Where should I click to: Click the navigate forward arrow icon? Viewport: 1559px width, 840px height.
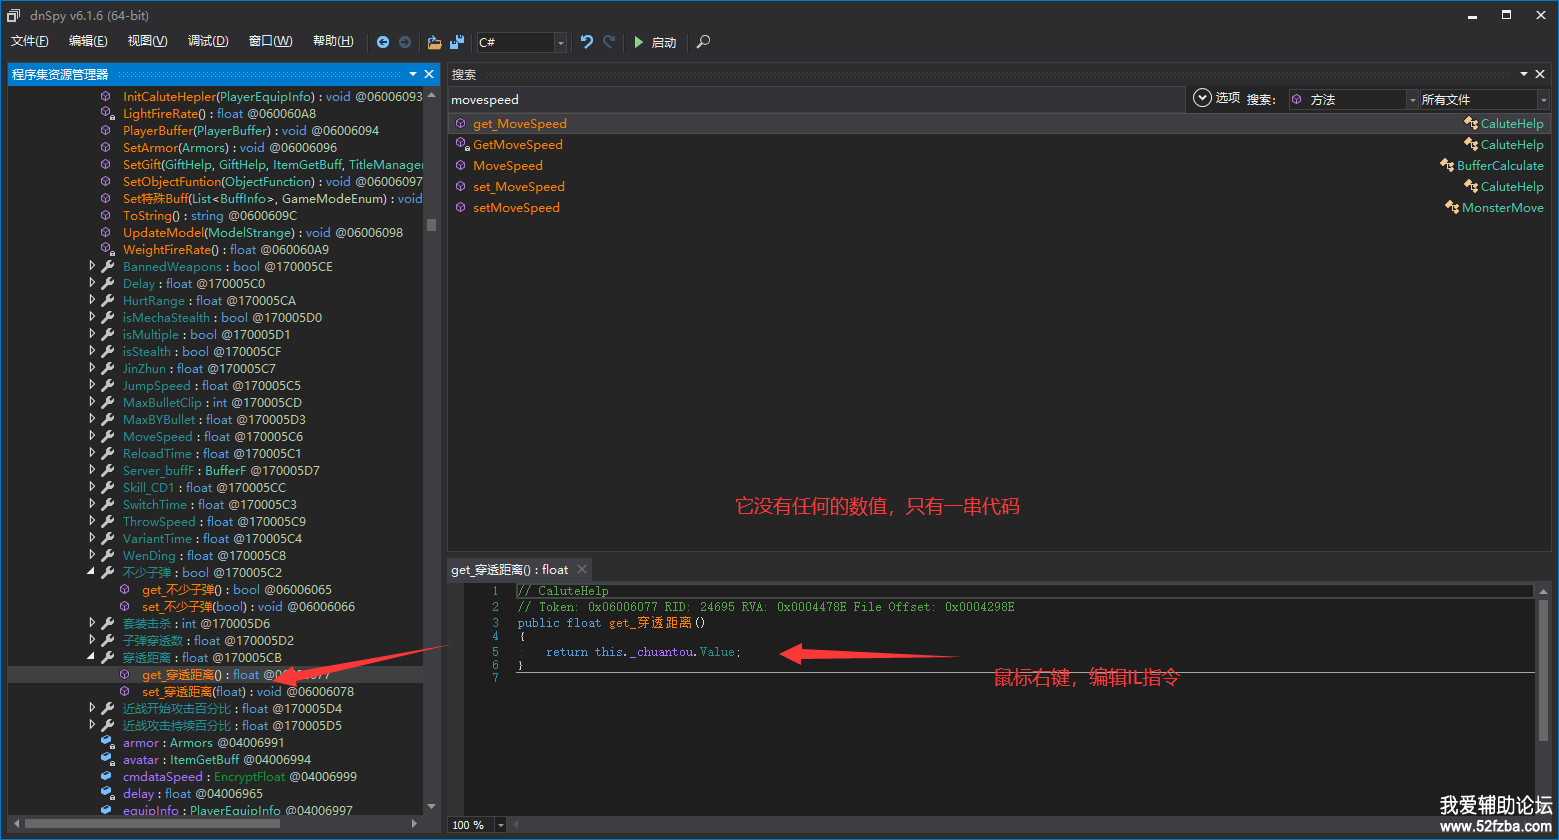tap(405, 42)
